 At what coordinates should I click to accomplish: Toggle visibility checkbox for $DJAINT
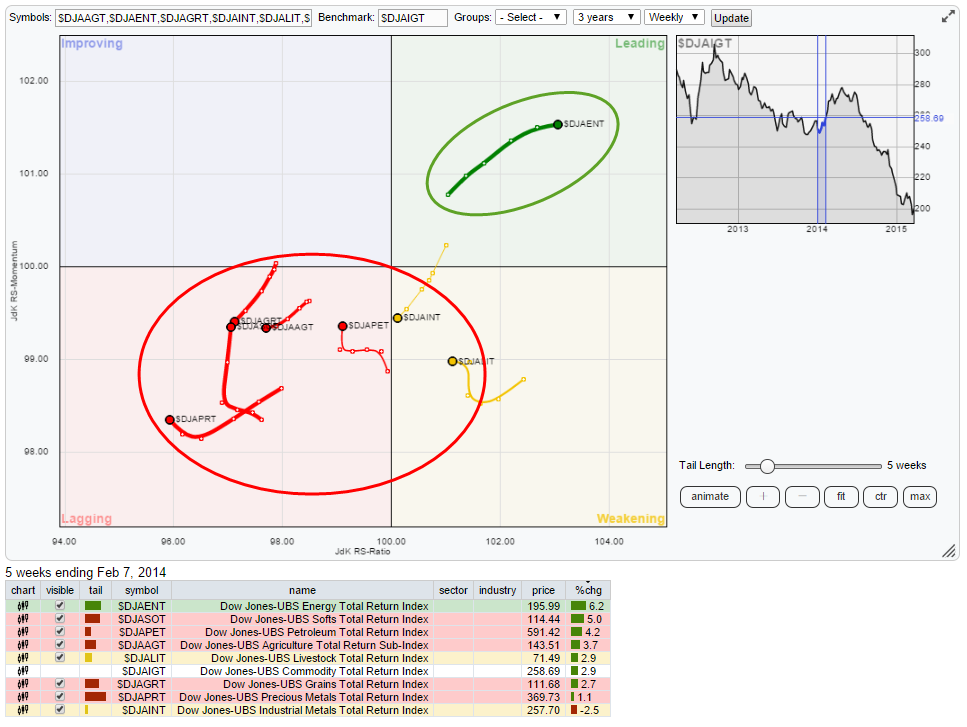pyautogui.click(x=60, y=709)
